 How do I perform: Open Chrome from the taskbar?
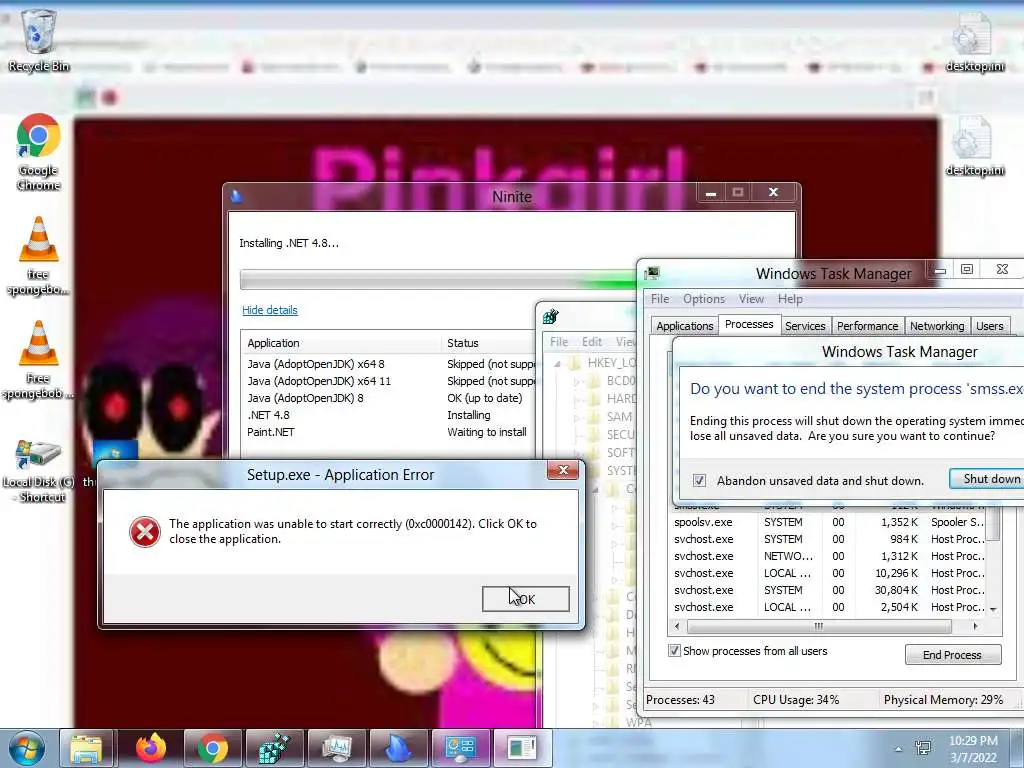tap(213, 748)
